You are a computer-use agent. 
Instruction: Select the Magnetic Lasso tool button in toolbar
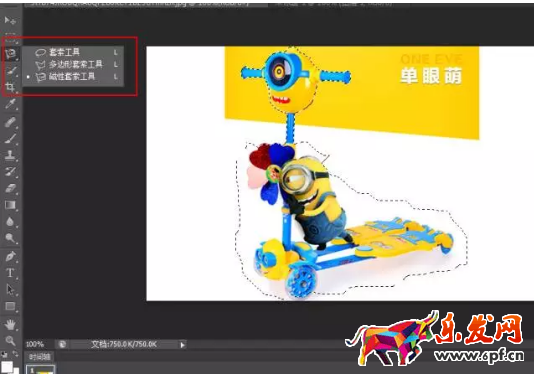click(10, 54)
